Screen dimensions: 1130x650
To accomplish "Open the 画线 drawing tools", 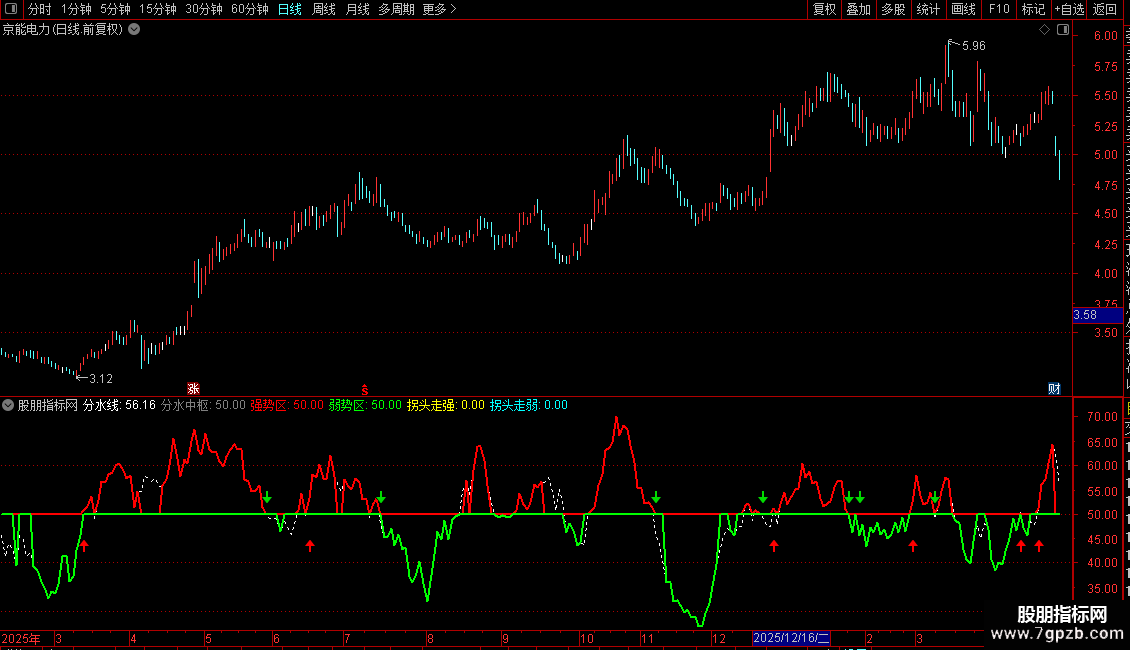I will (963, 9).
